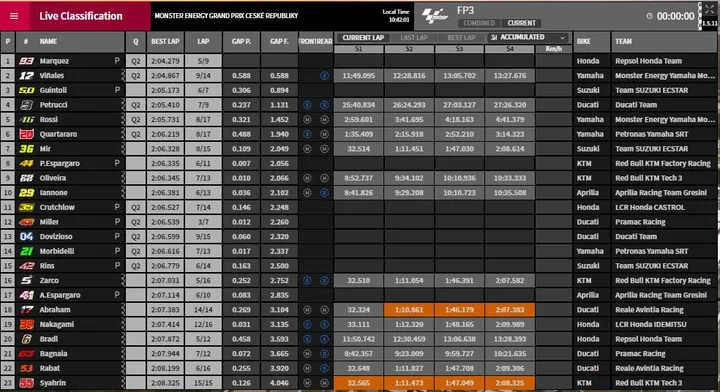720x392 pixels.
Task: Click the session timer clock icon
Action: tap(649, 16)
